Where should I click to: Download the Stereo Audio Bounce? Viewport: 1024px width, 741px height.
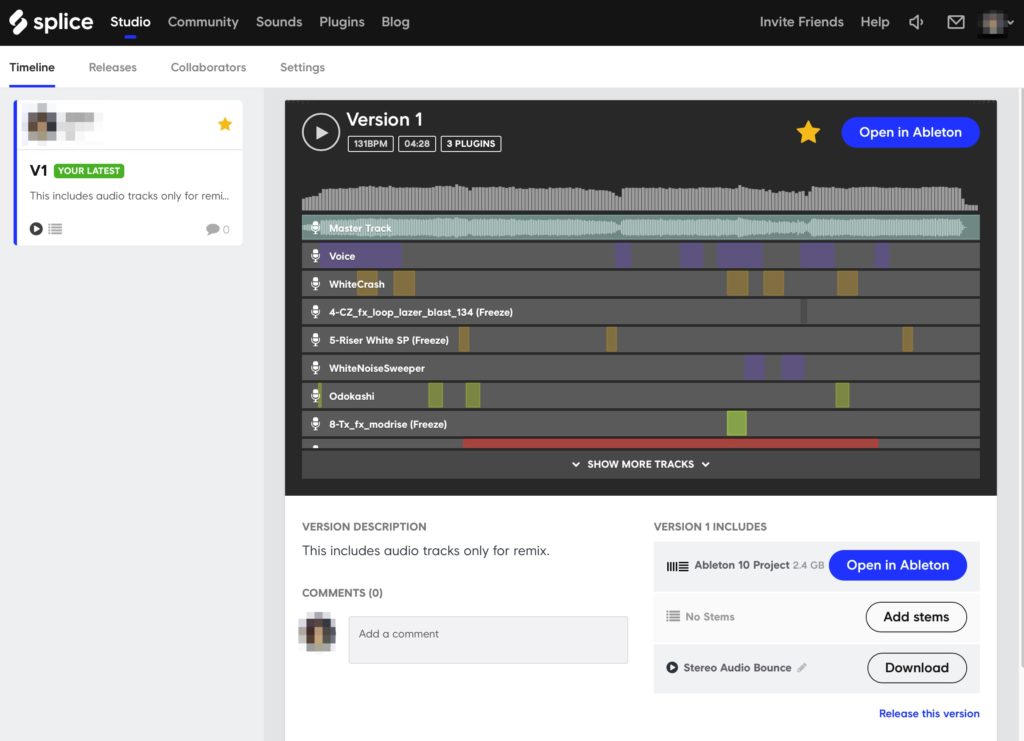pyautogui.click(x=917, y=668)
